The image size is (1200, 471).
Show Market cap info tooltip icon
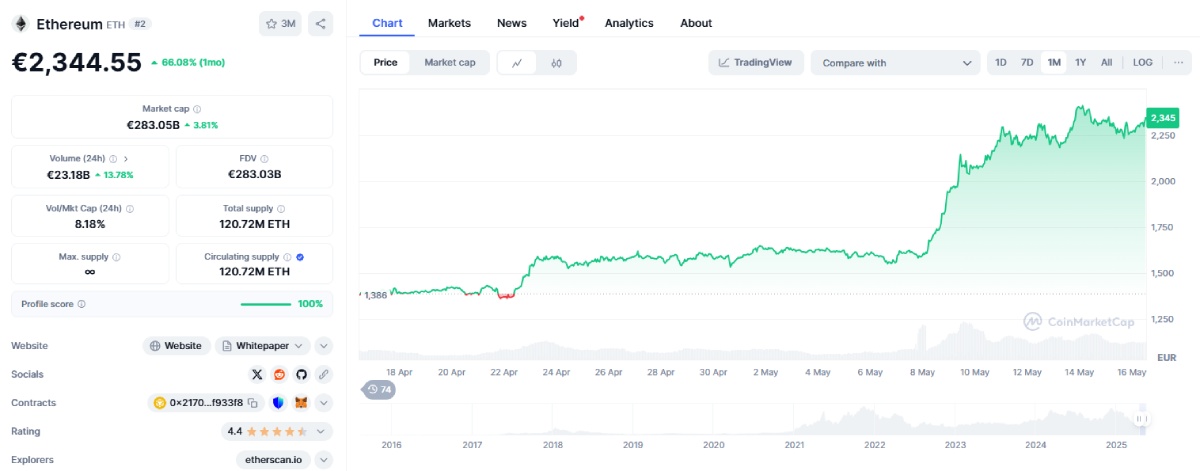(197, 109)
